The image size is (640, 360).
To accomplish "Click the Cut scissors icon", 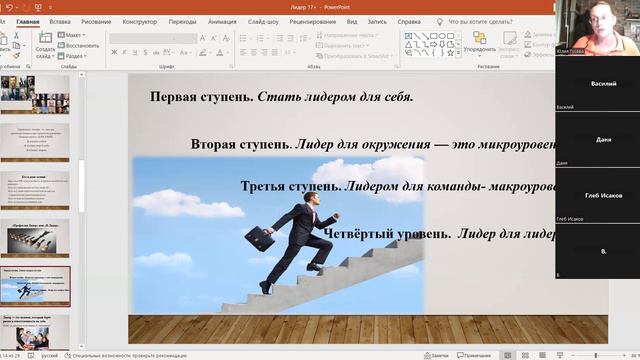I will pos(16,36).
